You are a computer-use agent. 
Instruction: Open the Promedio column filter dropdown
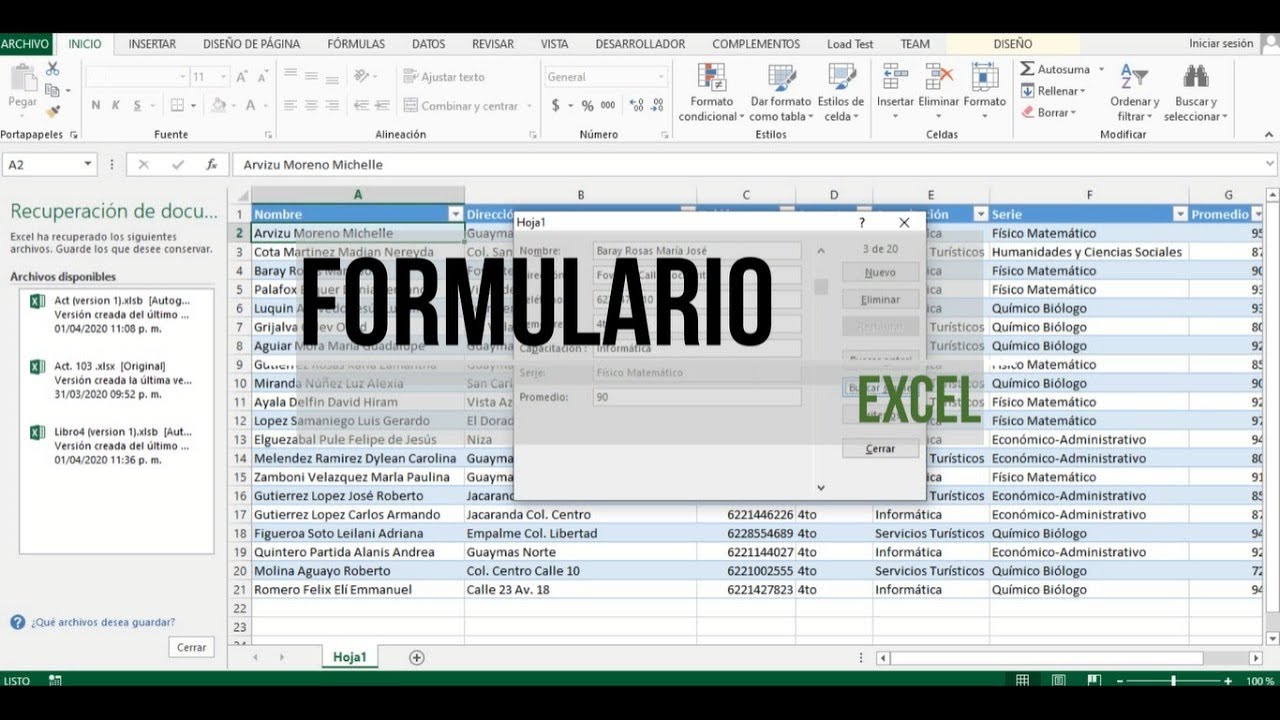click(1257, 214)
